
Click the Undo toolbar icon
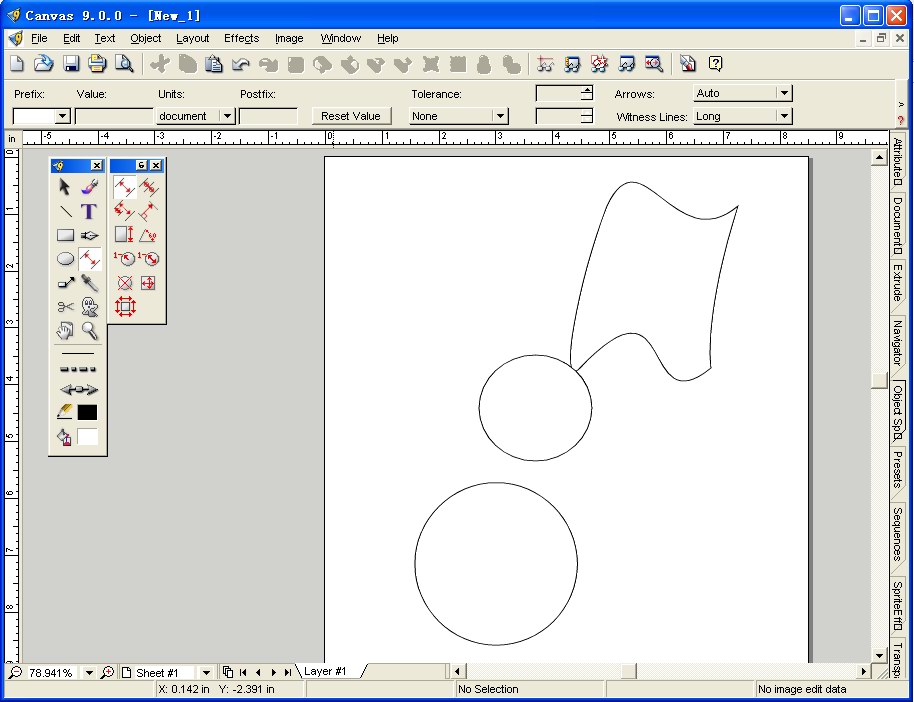point(241,64)
